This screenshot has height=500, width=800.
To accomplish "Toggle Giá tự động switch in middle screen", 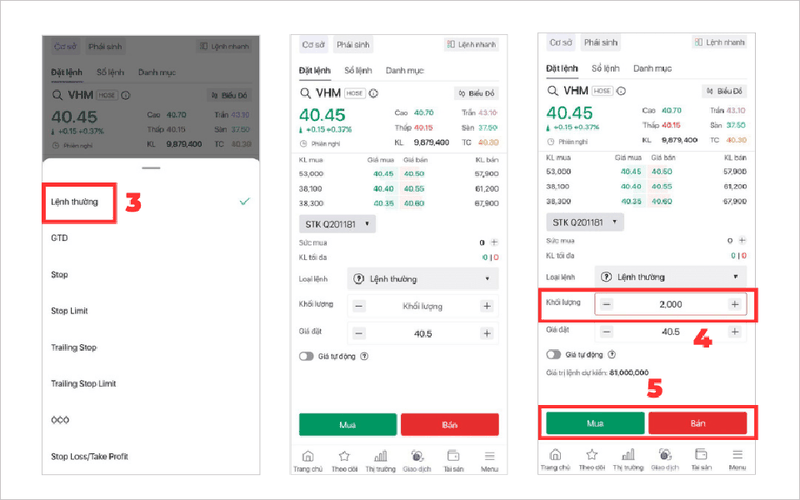I will (x=306, y=356).
